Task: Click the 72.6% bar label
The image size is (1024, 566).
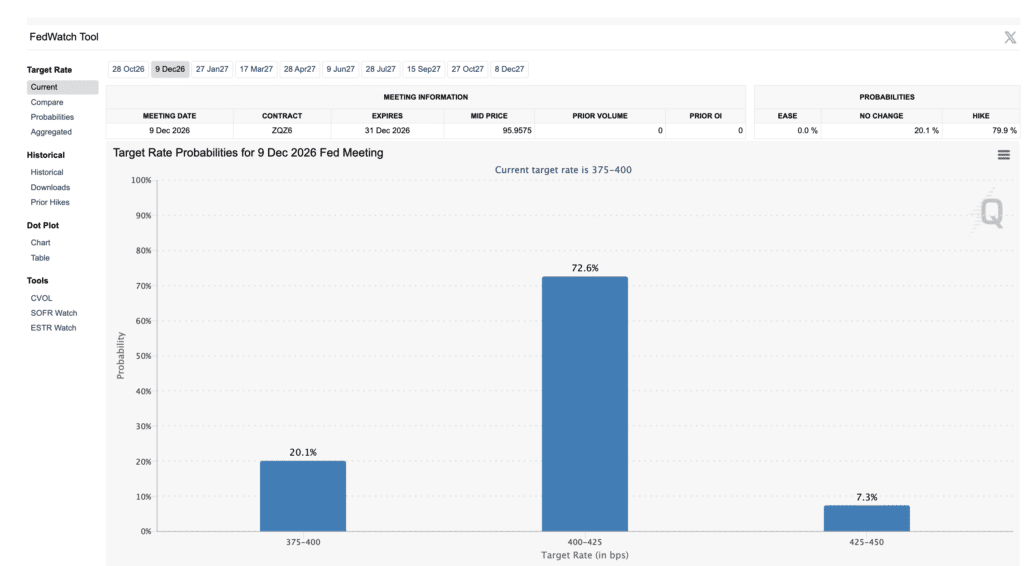Action: pos(585,268)
